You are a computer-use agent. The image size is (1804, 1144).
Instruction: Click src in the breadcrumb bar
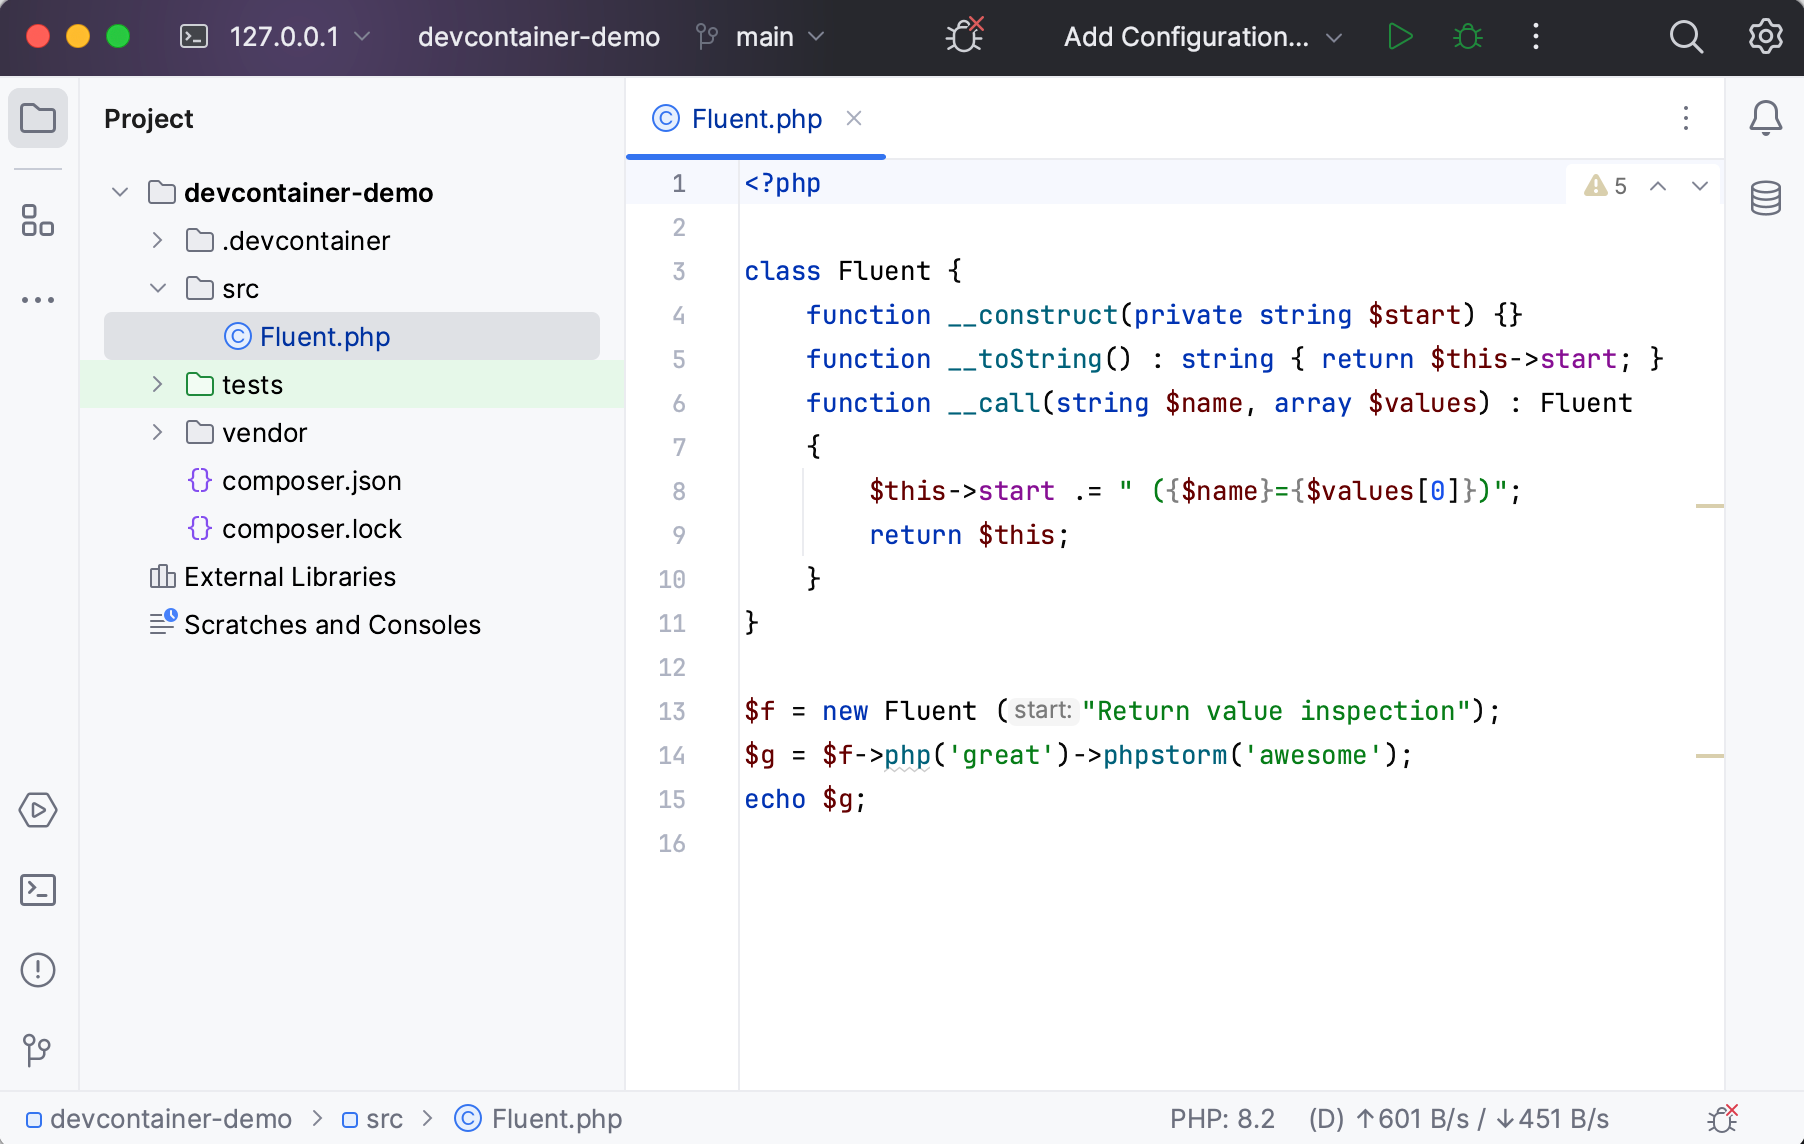point(384,1119)
